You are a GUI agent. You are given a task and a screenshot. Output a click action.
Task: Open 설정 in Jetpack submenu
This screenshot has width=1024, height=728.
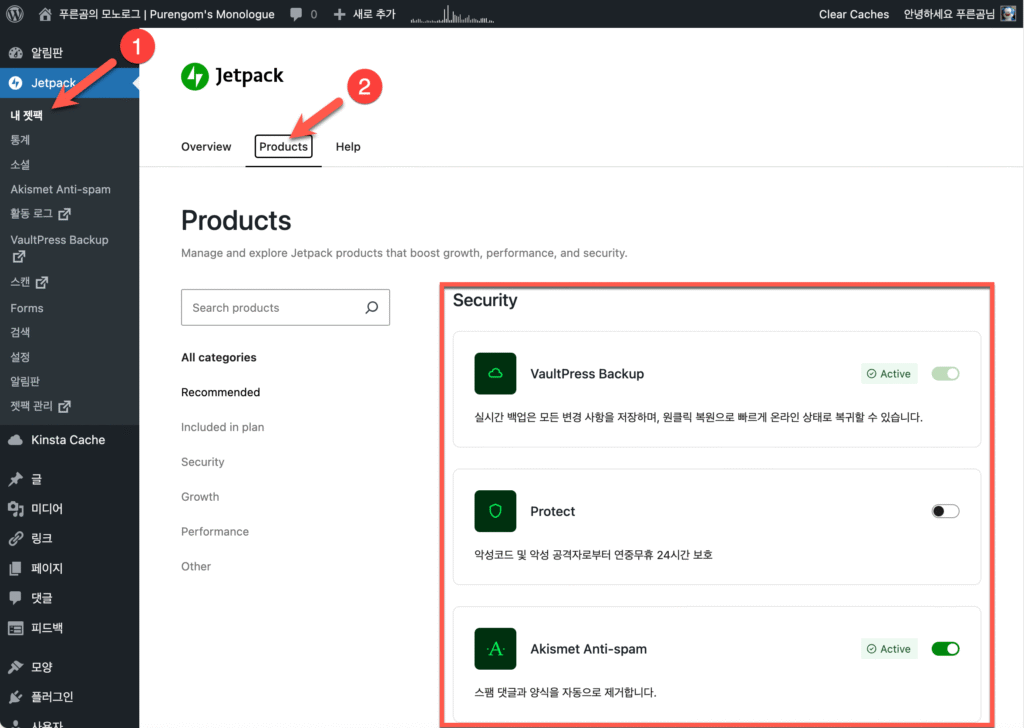click(20, 357)
